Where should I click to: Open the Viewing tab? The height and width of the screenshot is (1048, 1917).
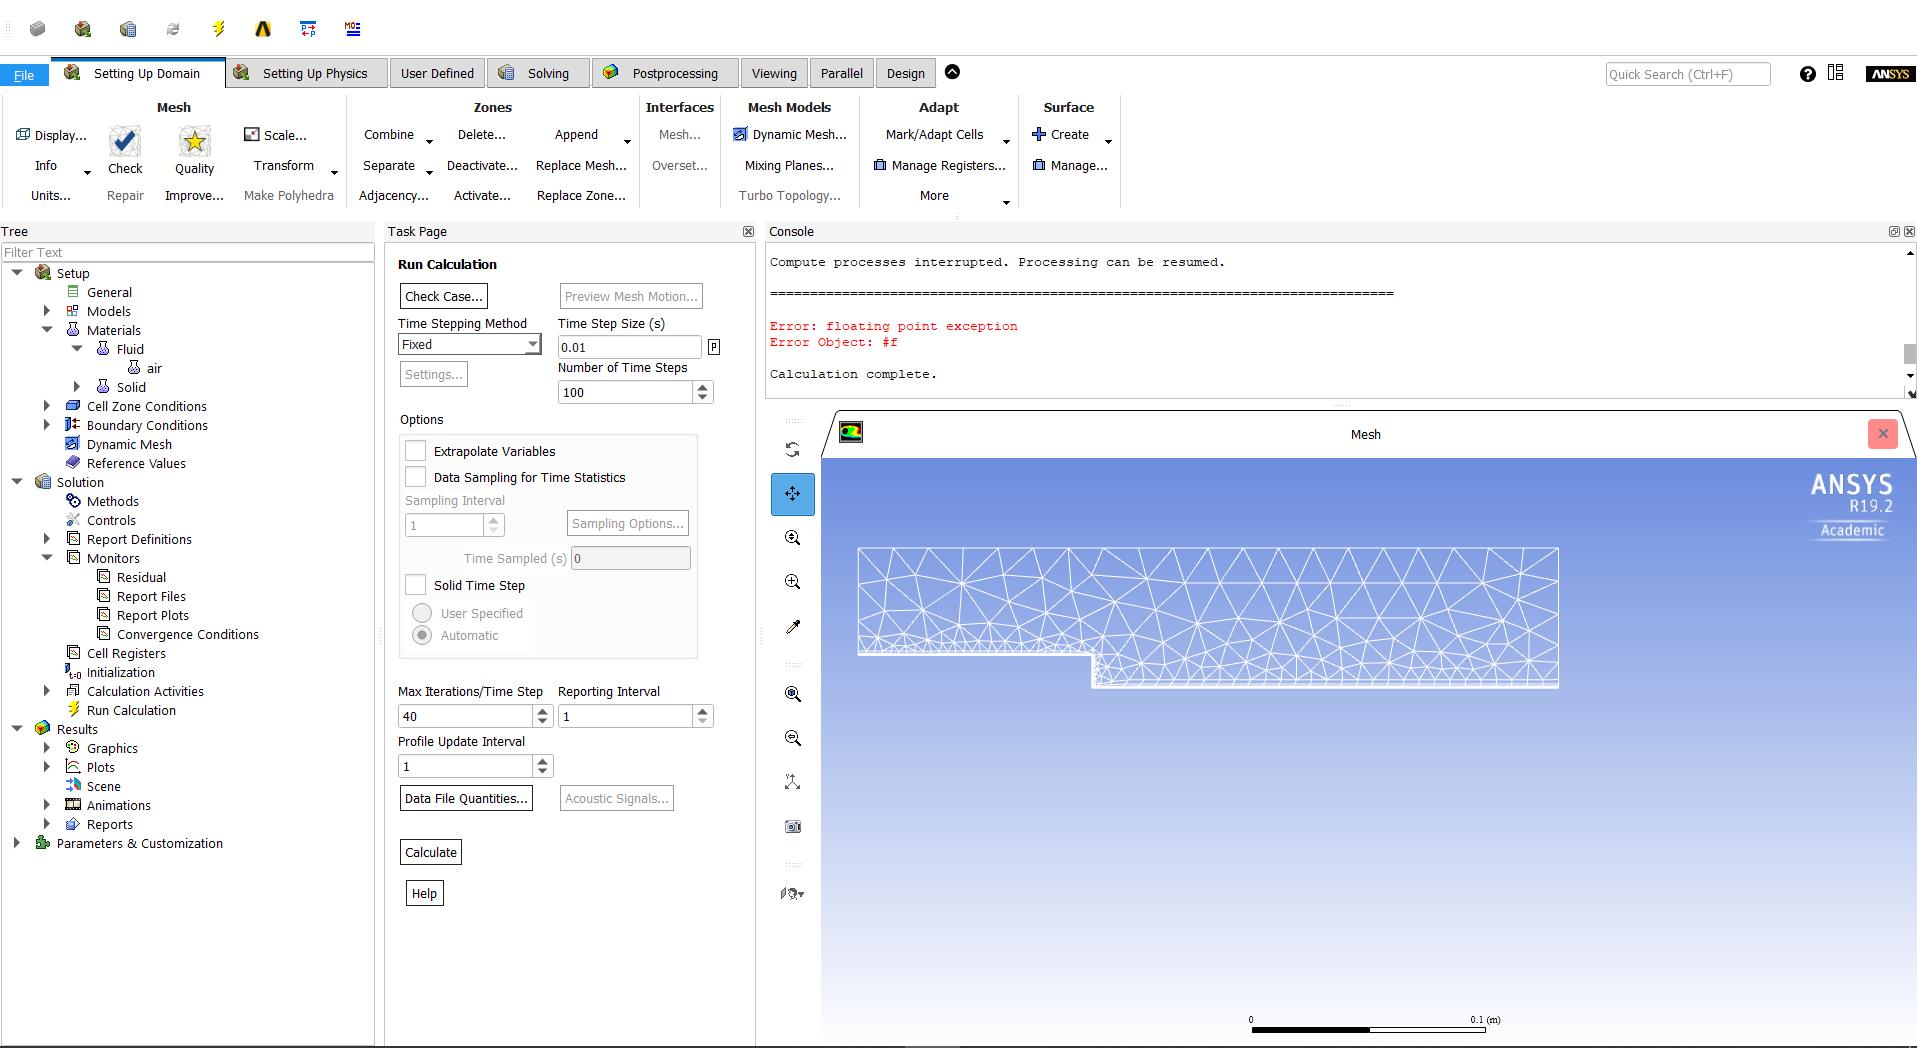pos(774,73)
